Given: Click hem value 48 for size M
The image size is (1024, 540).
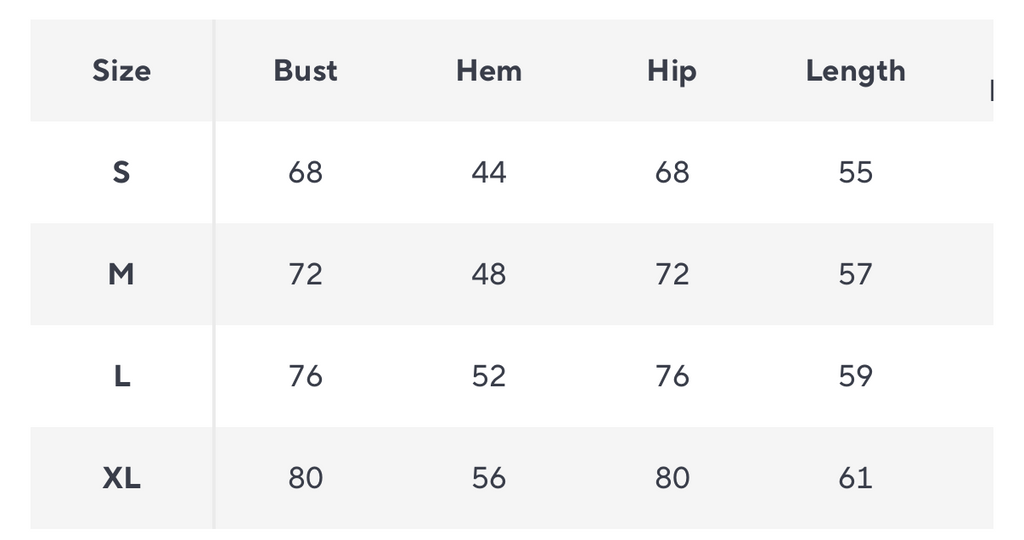Looking at the screenshot, I should click(488, 274).
